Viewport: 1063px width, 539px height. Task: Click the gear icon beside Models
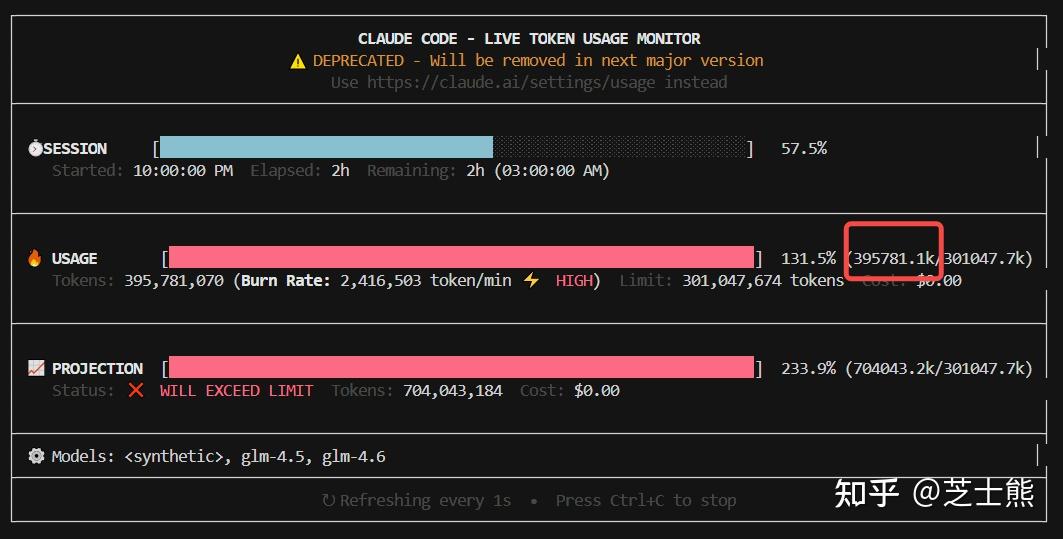point(36,457)
